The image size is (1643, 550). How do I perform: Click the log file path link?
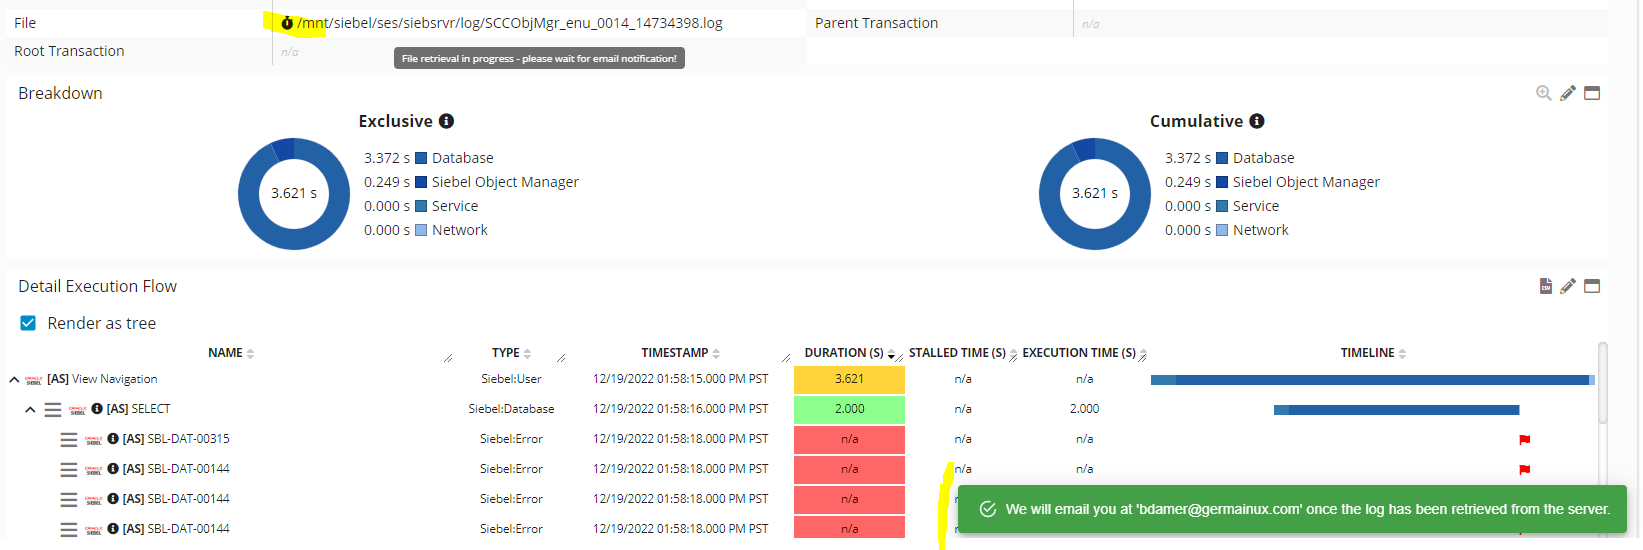point(510,23)
